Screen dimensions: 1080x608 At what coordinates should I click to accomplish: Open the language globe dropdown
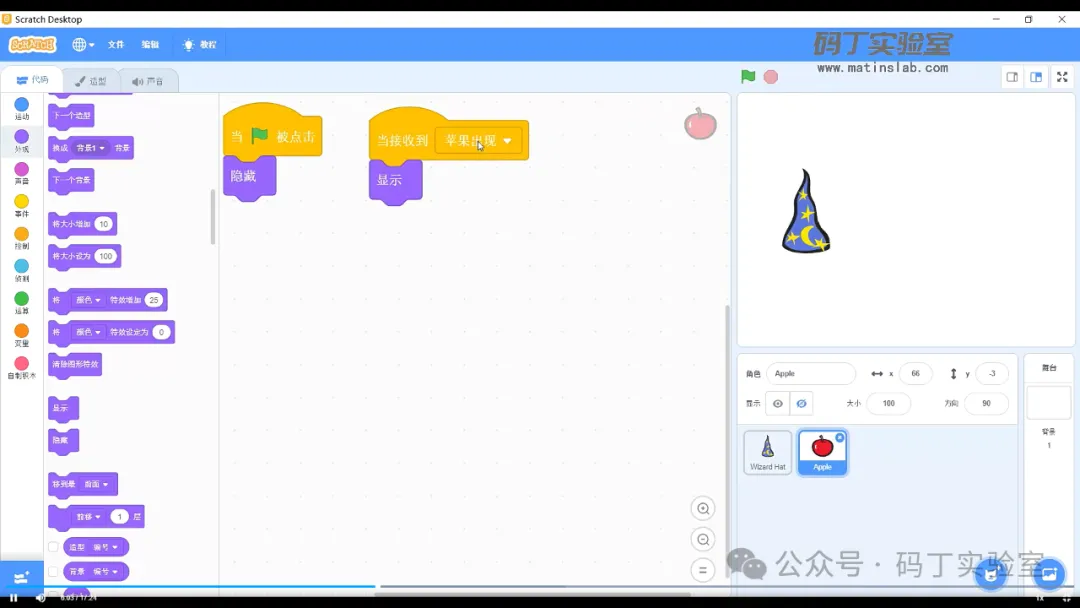83,44
